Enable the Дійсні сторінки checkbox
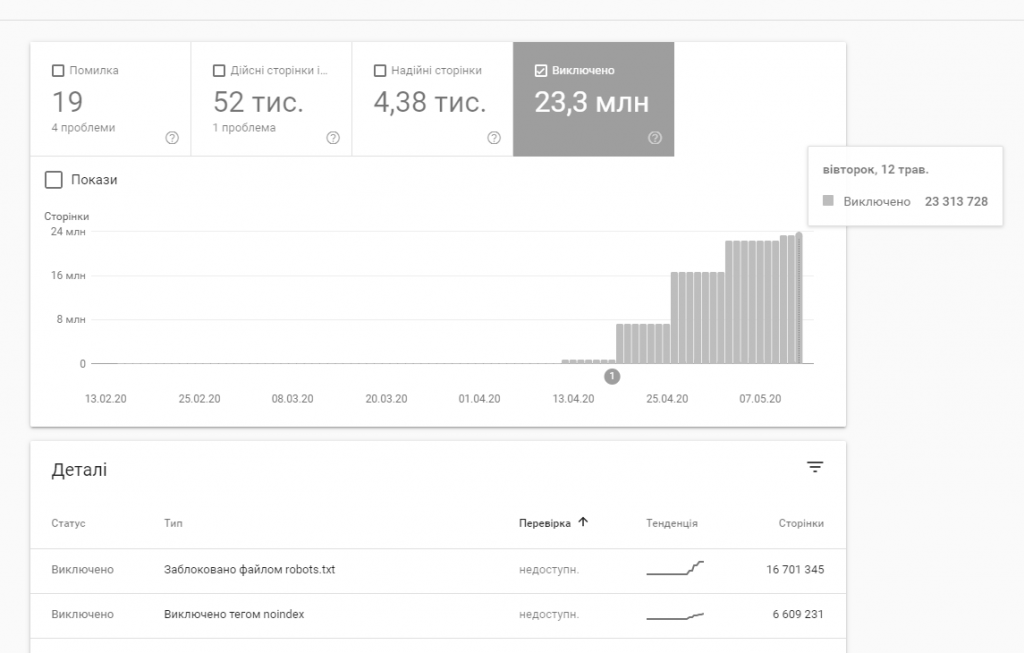Screen dimensions: 1024x653 (x=219, y=71)
